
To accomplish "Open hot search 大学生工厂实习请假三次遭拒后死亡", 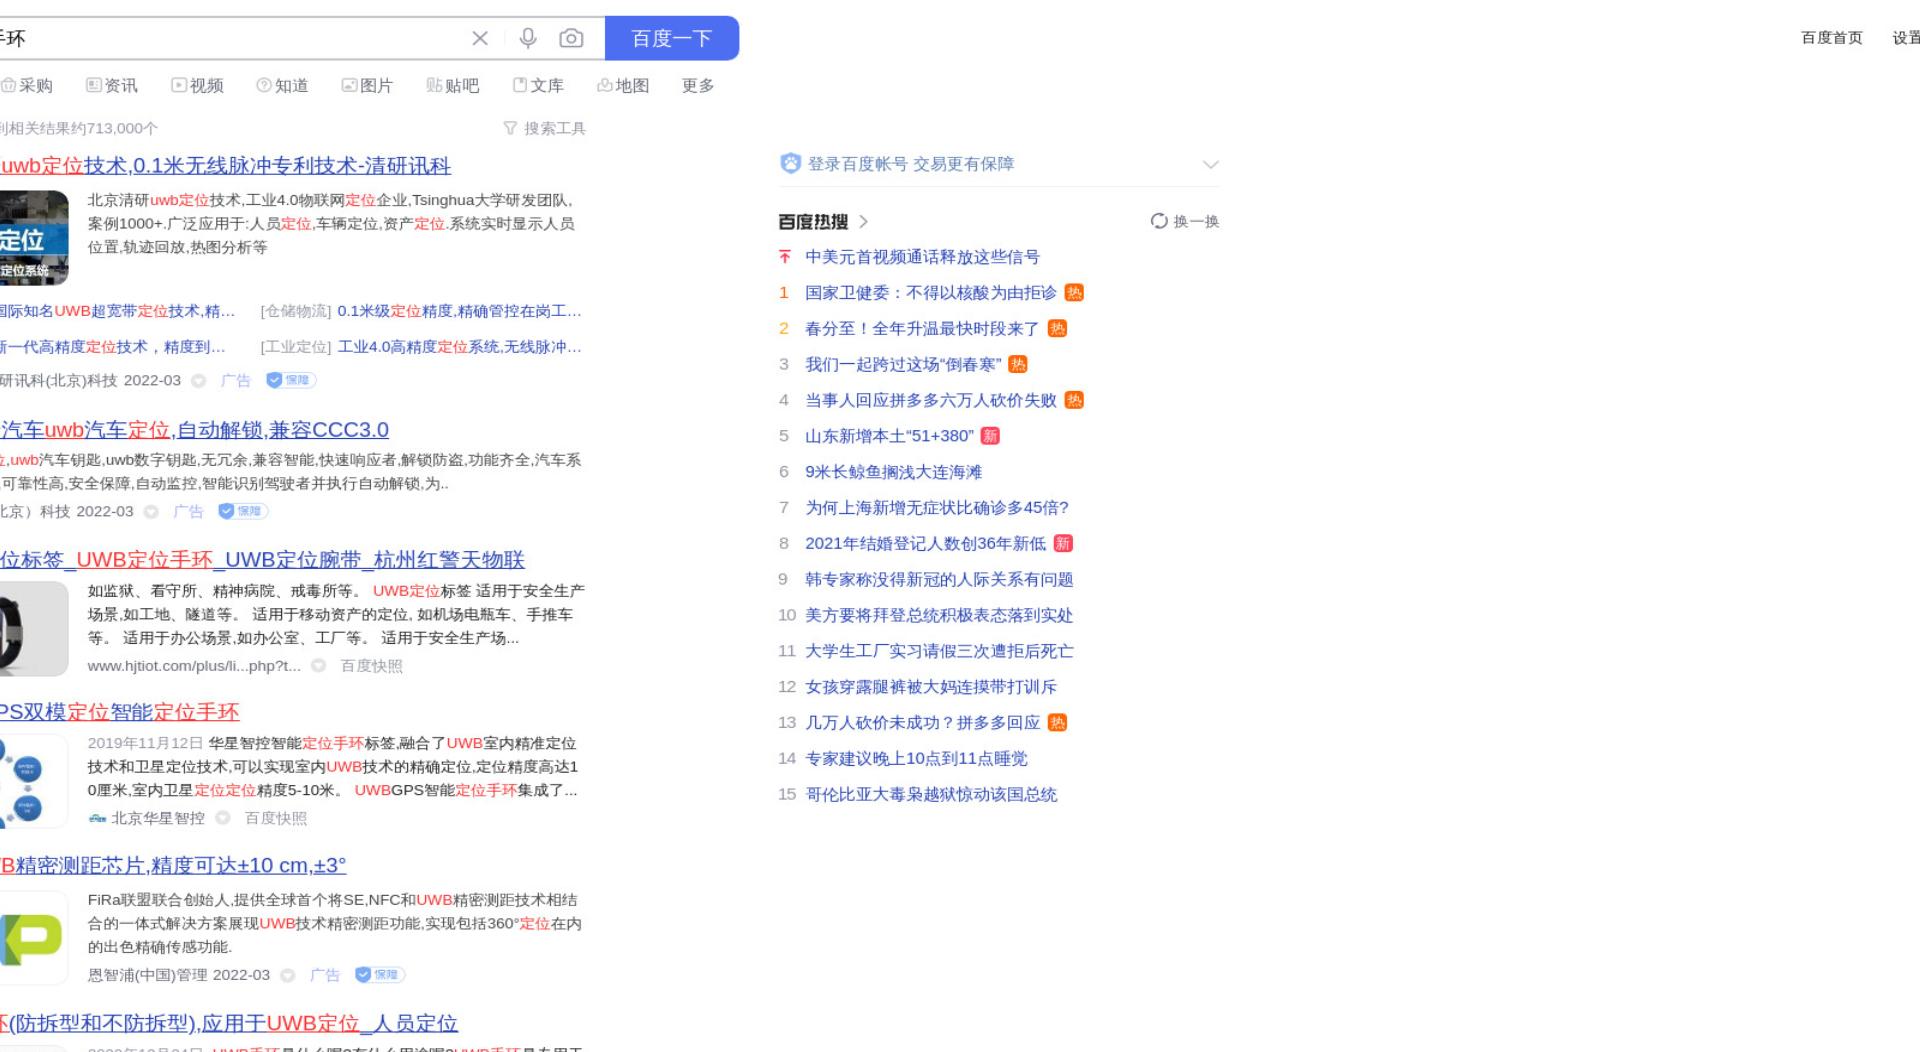I will (x=939, y=652).
